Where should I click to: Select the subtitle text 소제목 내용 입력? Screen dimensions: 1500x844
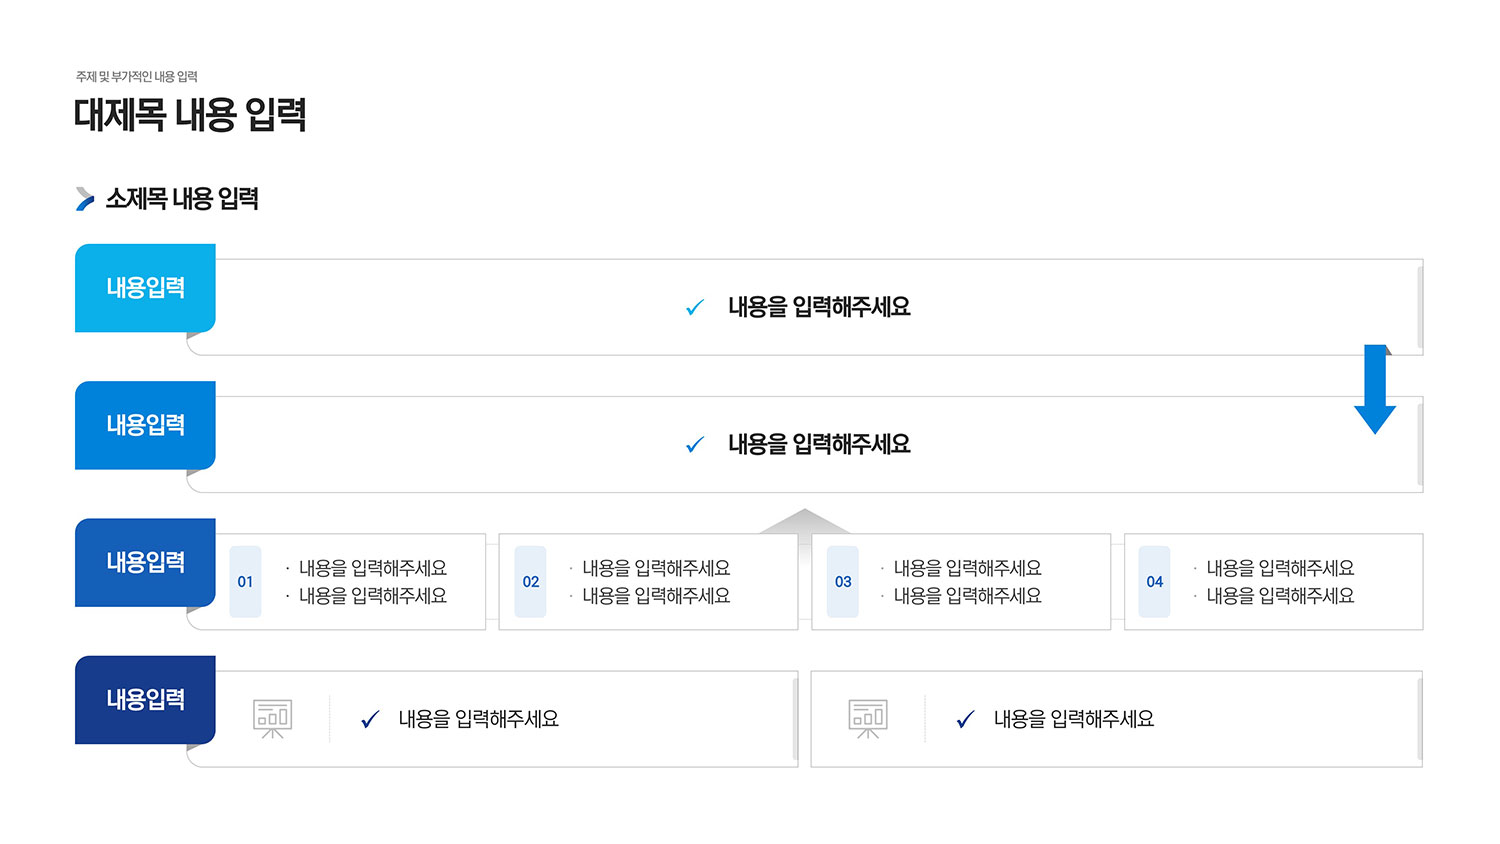pyautogui.click(x=182, y=199)
